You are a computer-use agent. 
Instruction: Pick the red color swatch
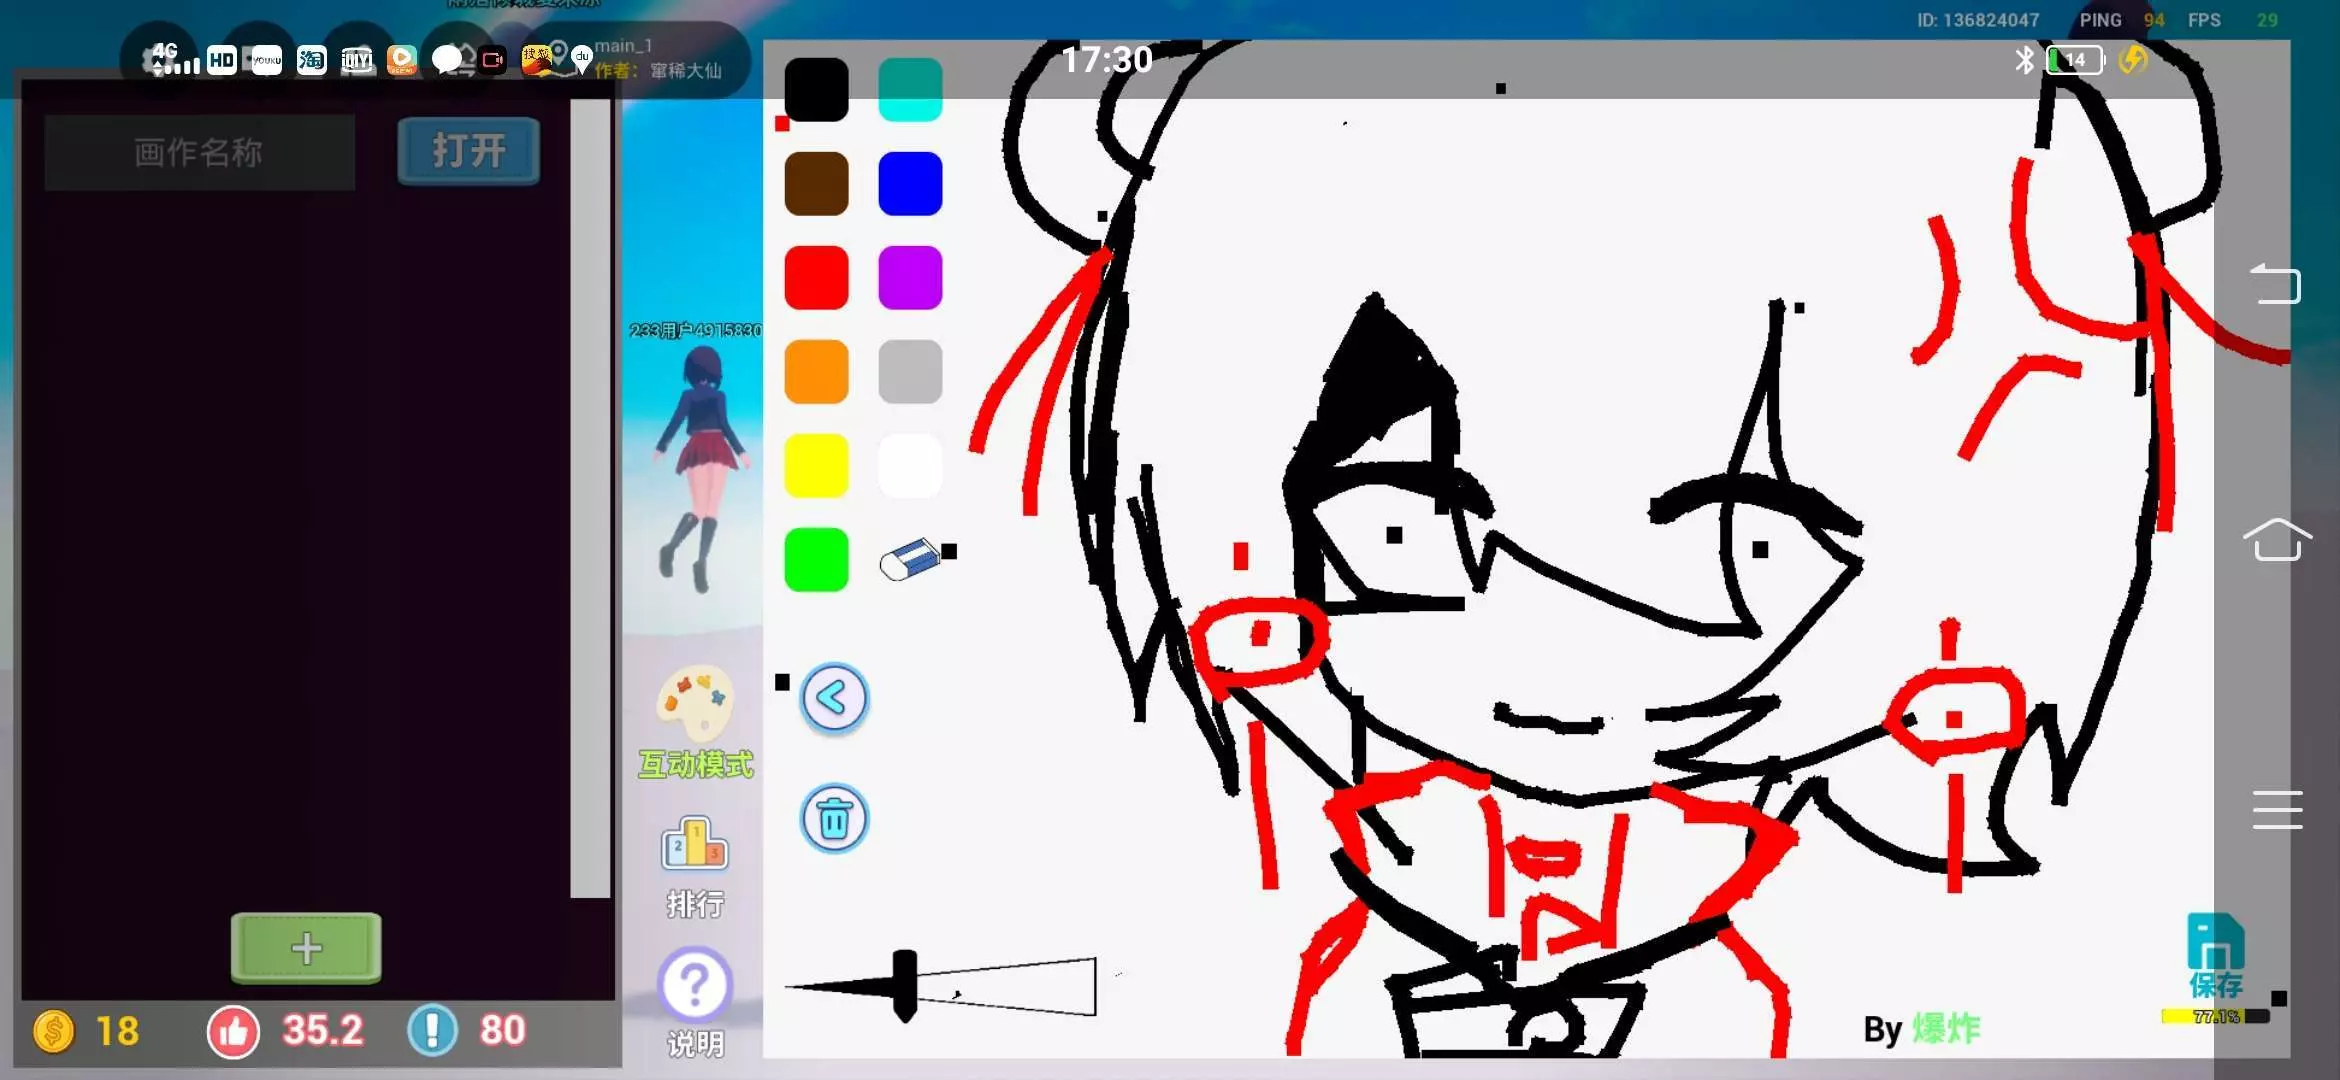816,278
